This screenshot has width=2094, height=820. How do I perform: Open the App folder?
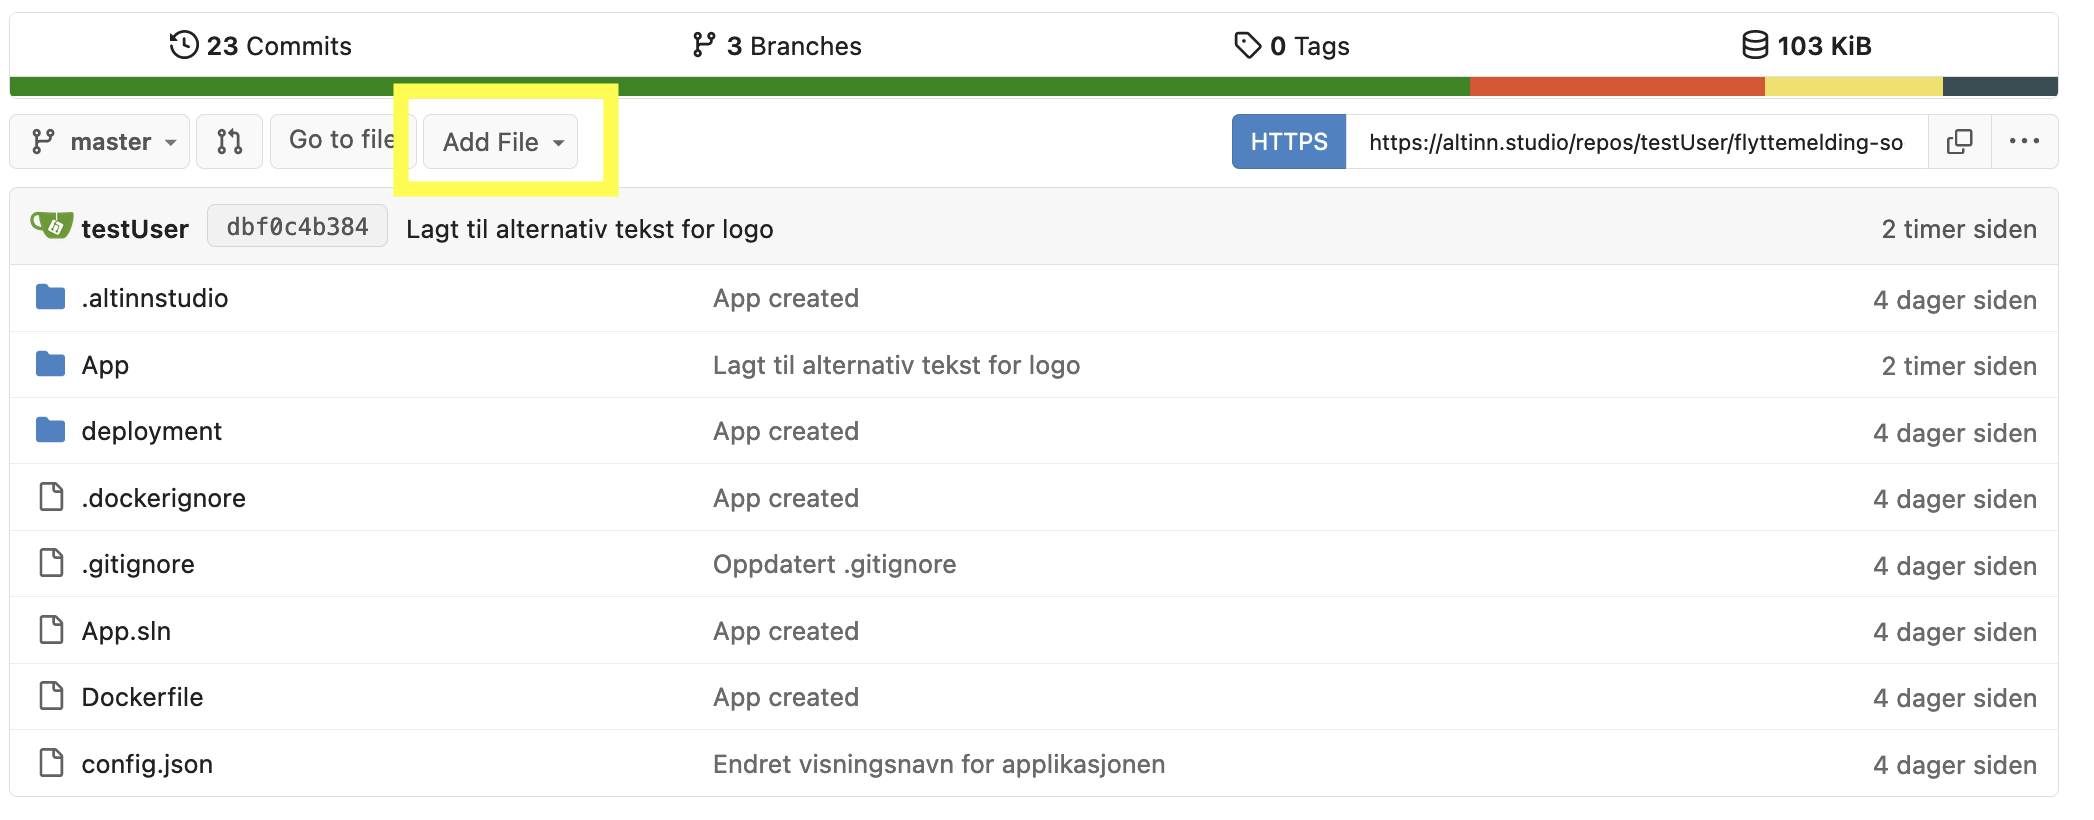coord(105,365)
